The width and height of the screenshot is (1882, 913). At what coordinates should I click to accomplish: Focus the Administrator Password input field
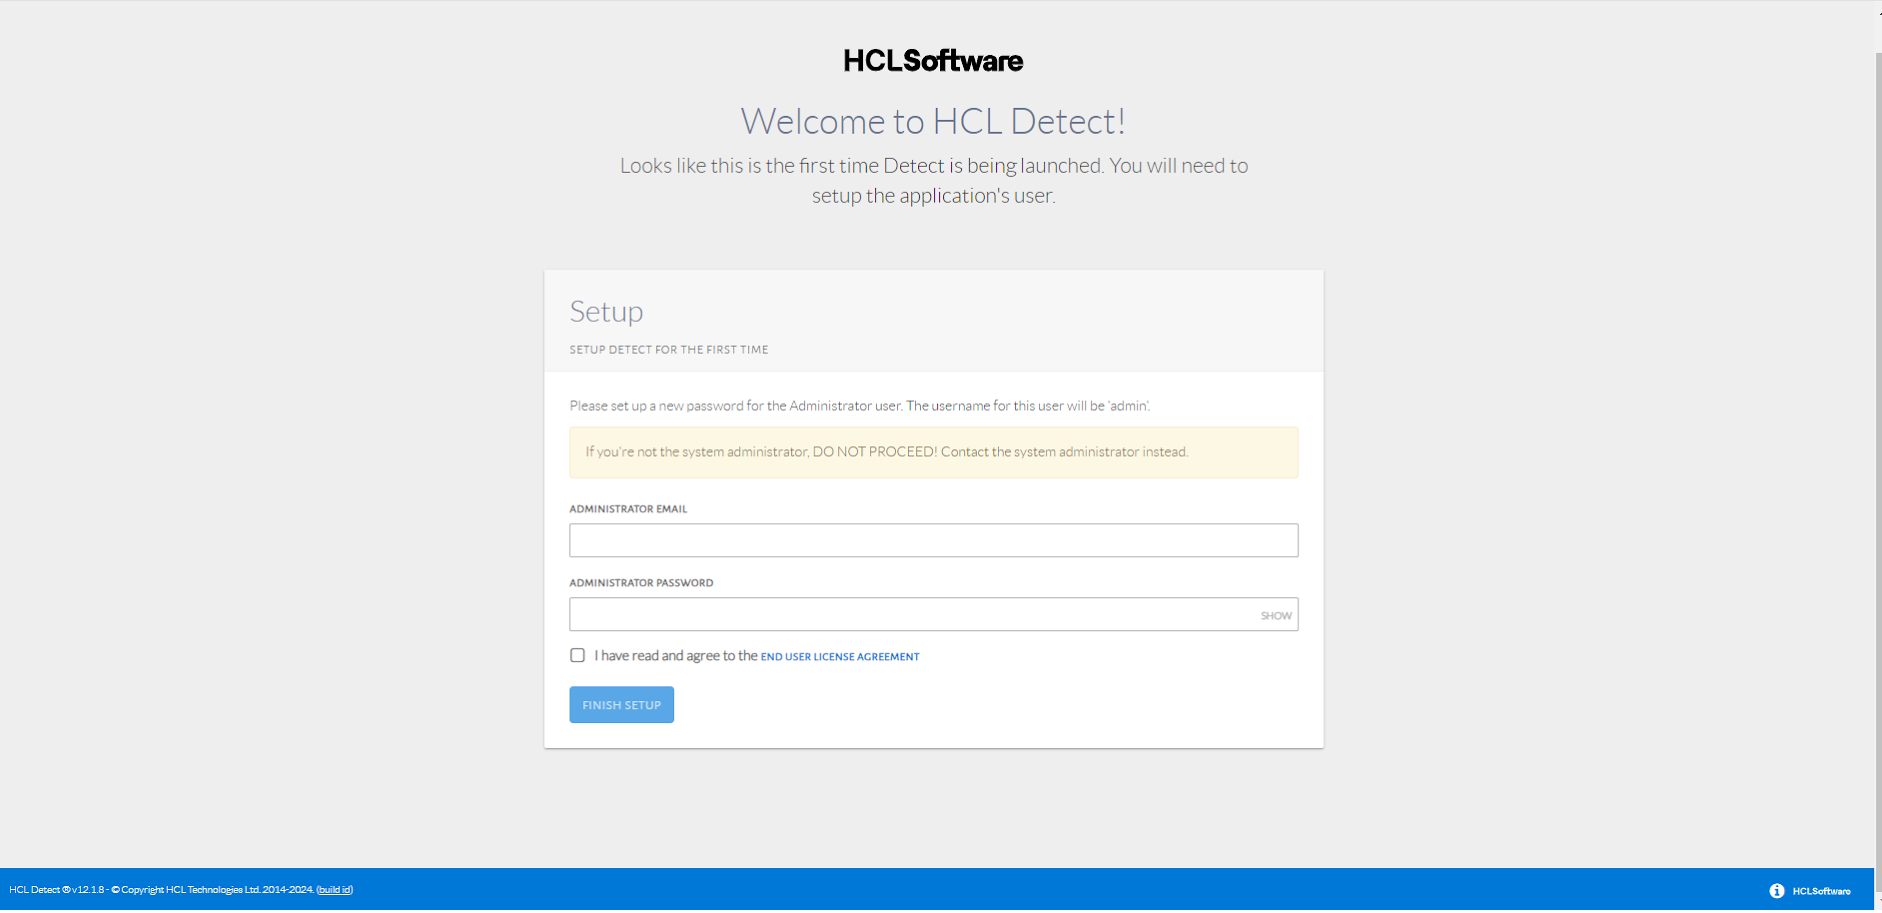click(x=910, y=615)
